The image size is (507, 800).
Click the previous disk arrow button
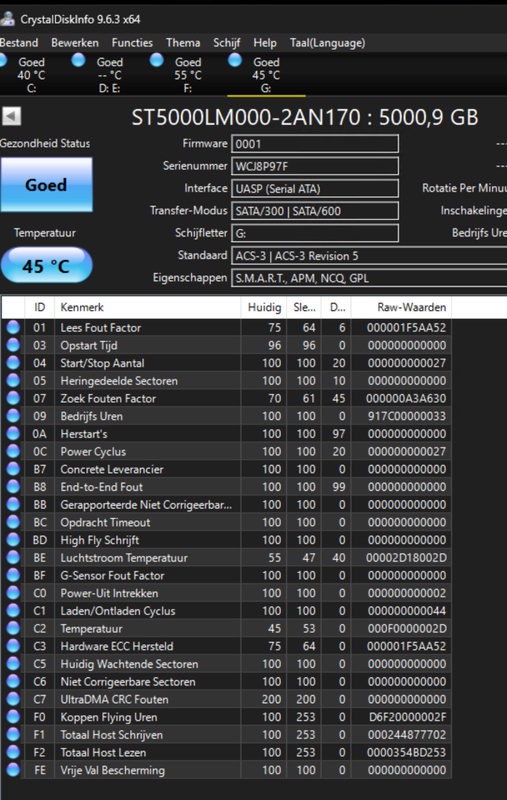11,116
